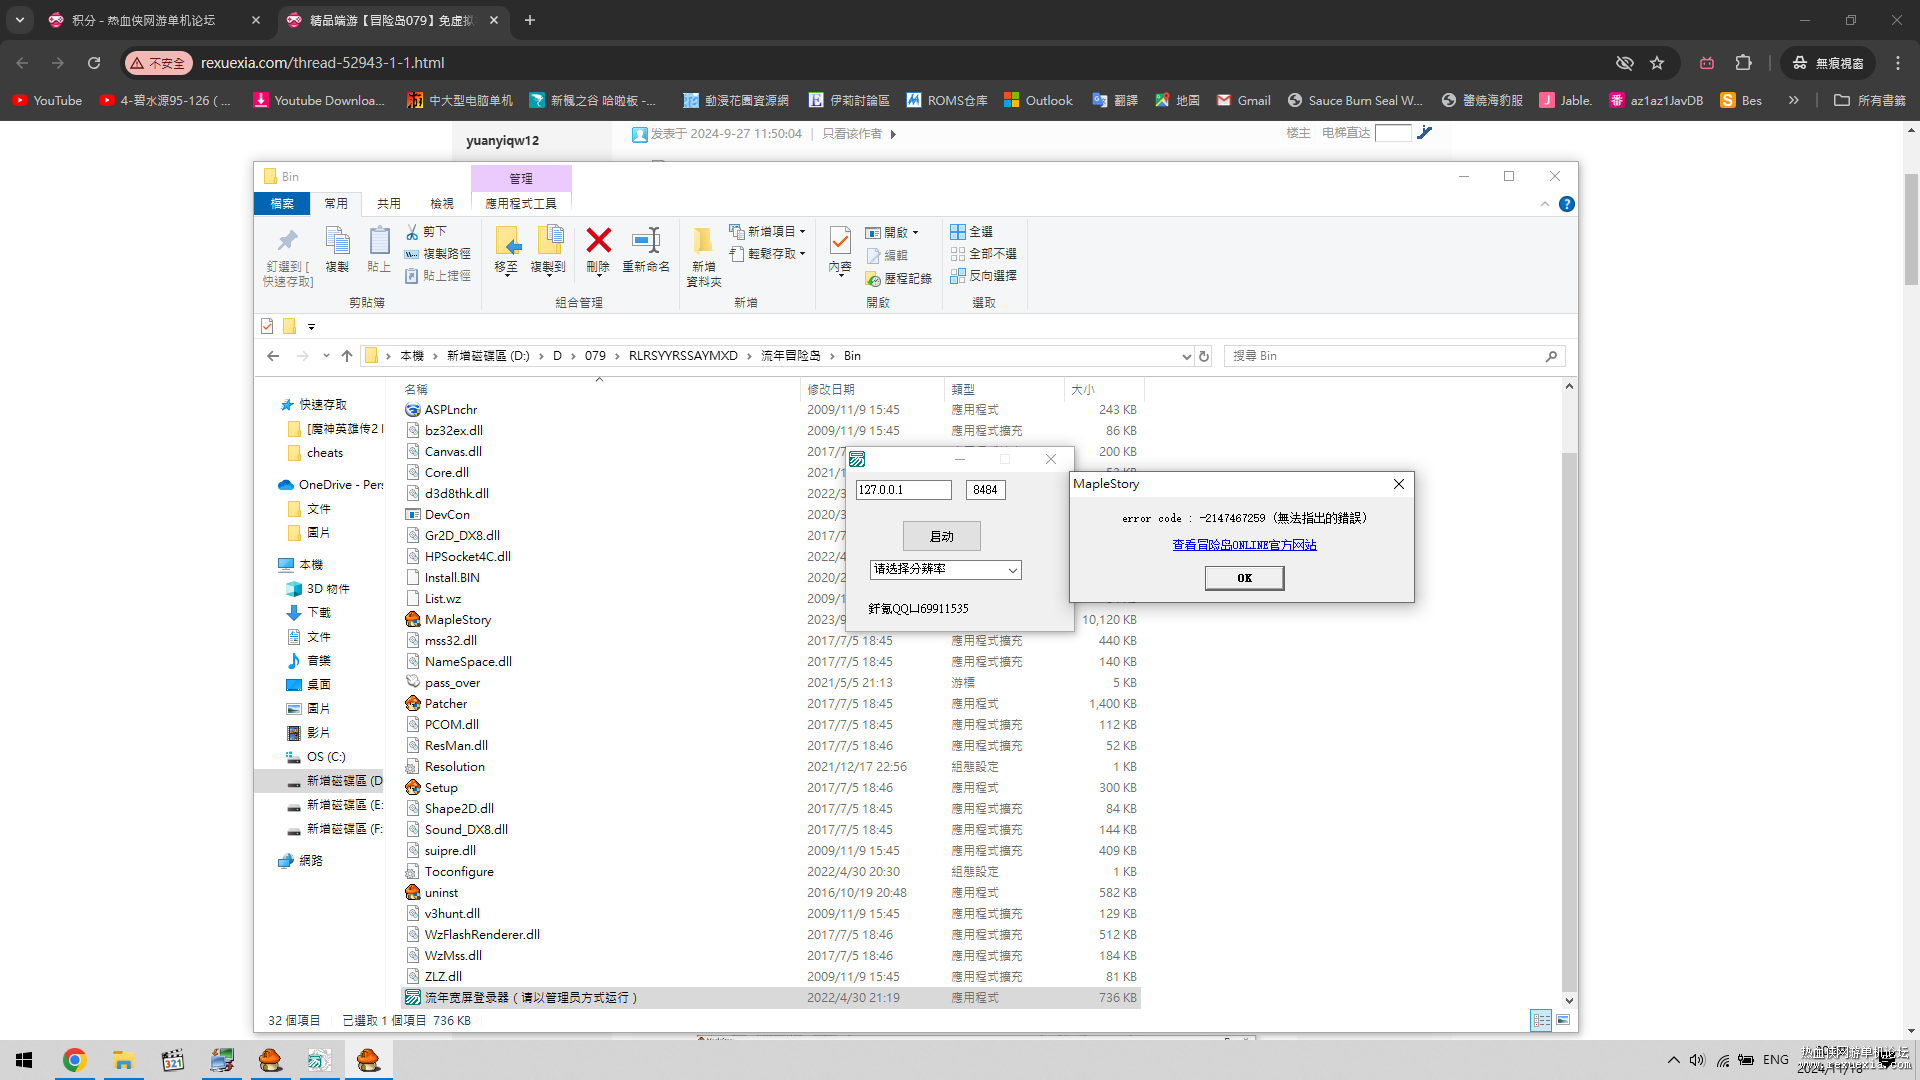
Task: Click the refresh icon beside address bar
Action: pos(1204,356)
